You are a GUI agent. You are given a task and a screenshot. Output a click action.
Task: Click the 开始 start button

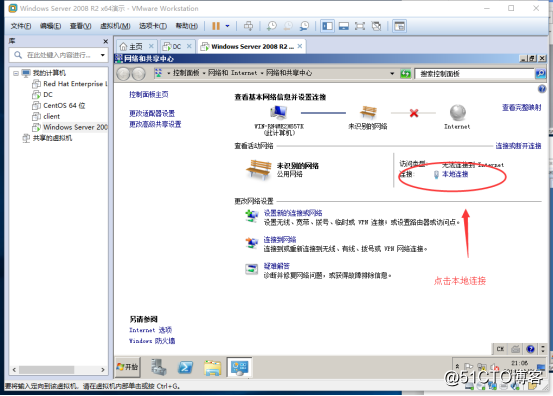pos(127,367)
